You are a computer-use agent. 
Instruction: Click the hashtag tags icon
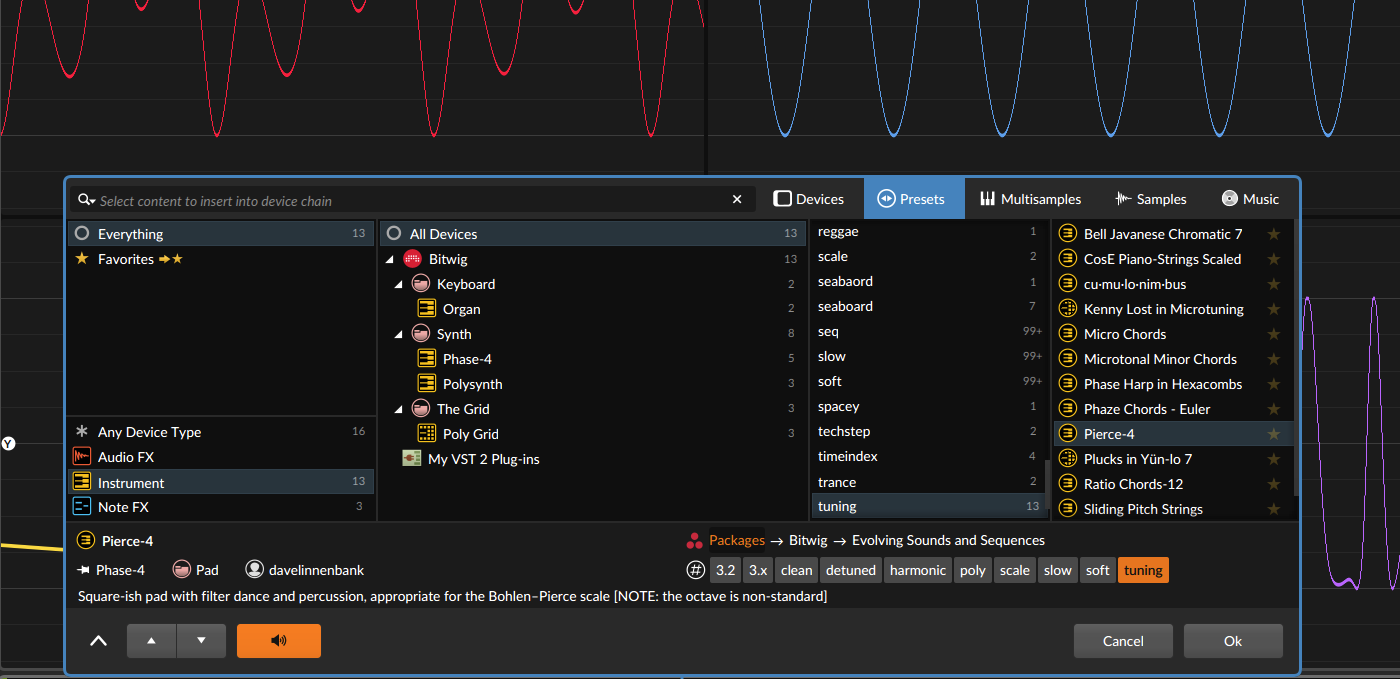coord(696,570)
